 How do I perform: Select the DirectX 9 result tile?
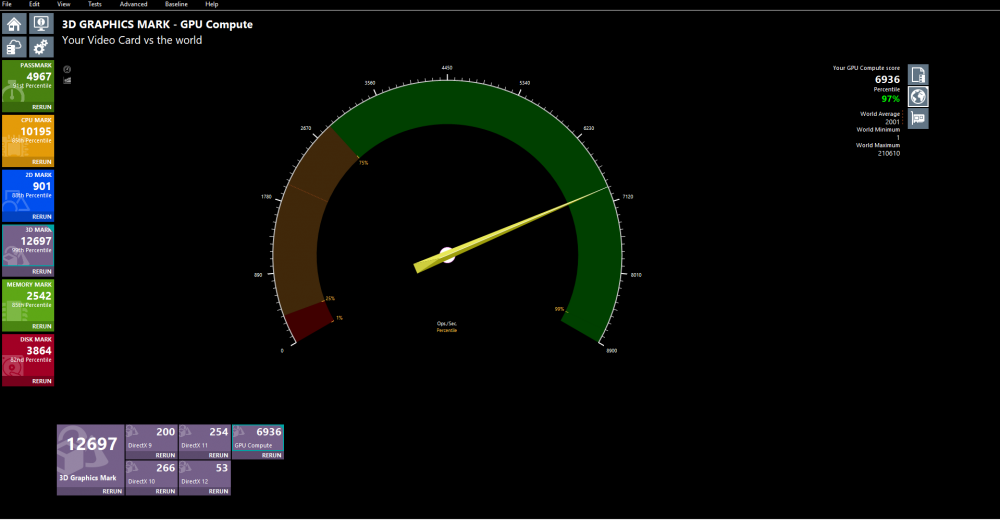tap(151, 438)
